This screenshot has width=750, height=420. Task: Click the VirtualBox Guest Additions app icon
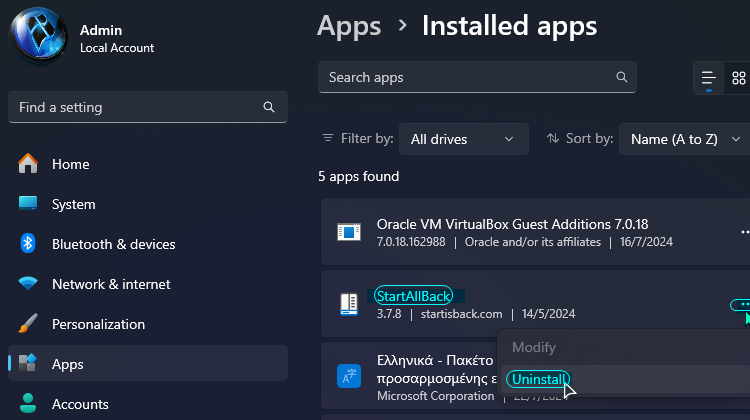tap(349, 232)
